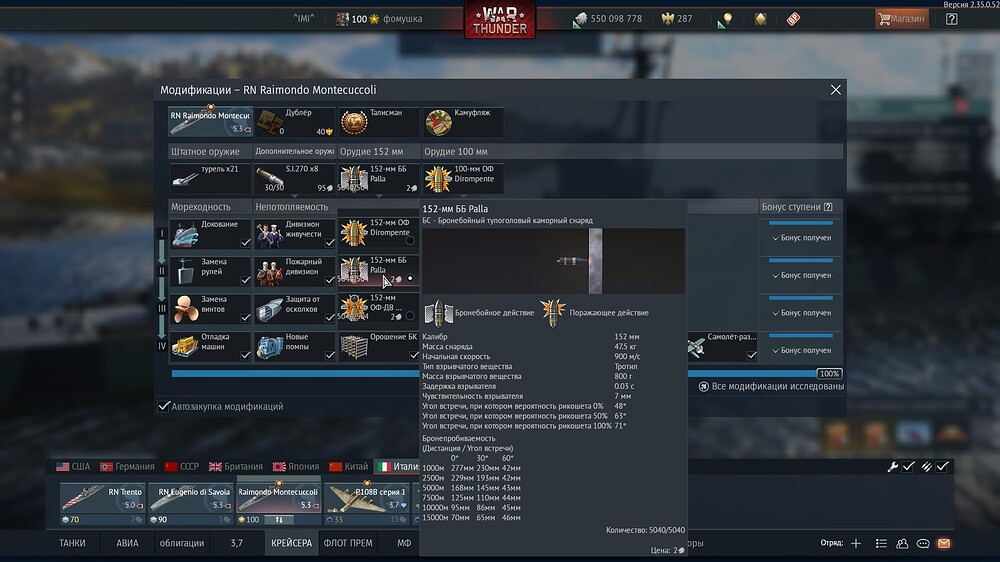Select the Замена винтов propeller modification
The image size is (1000, 562).
(x=210, y=309)
